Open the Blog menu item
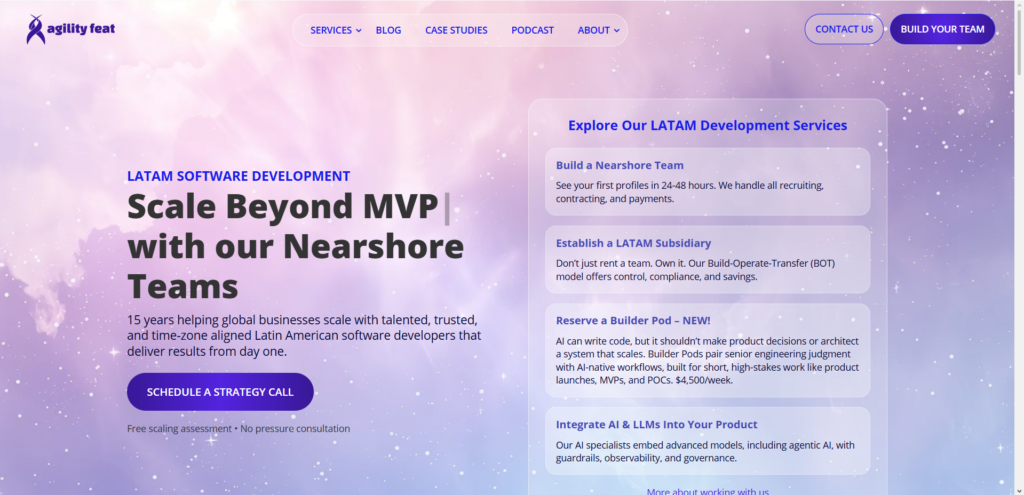This screenshot has width=1024, height=495. [389, 30]
